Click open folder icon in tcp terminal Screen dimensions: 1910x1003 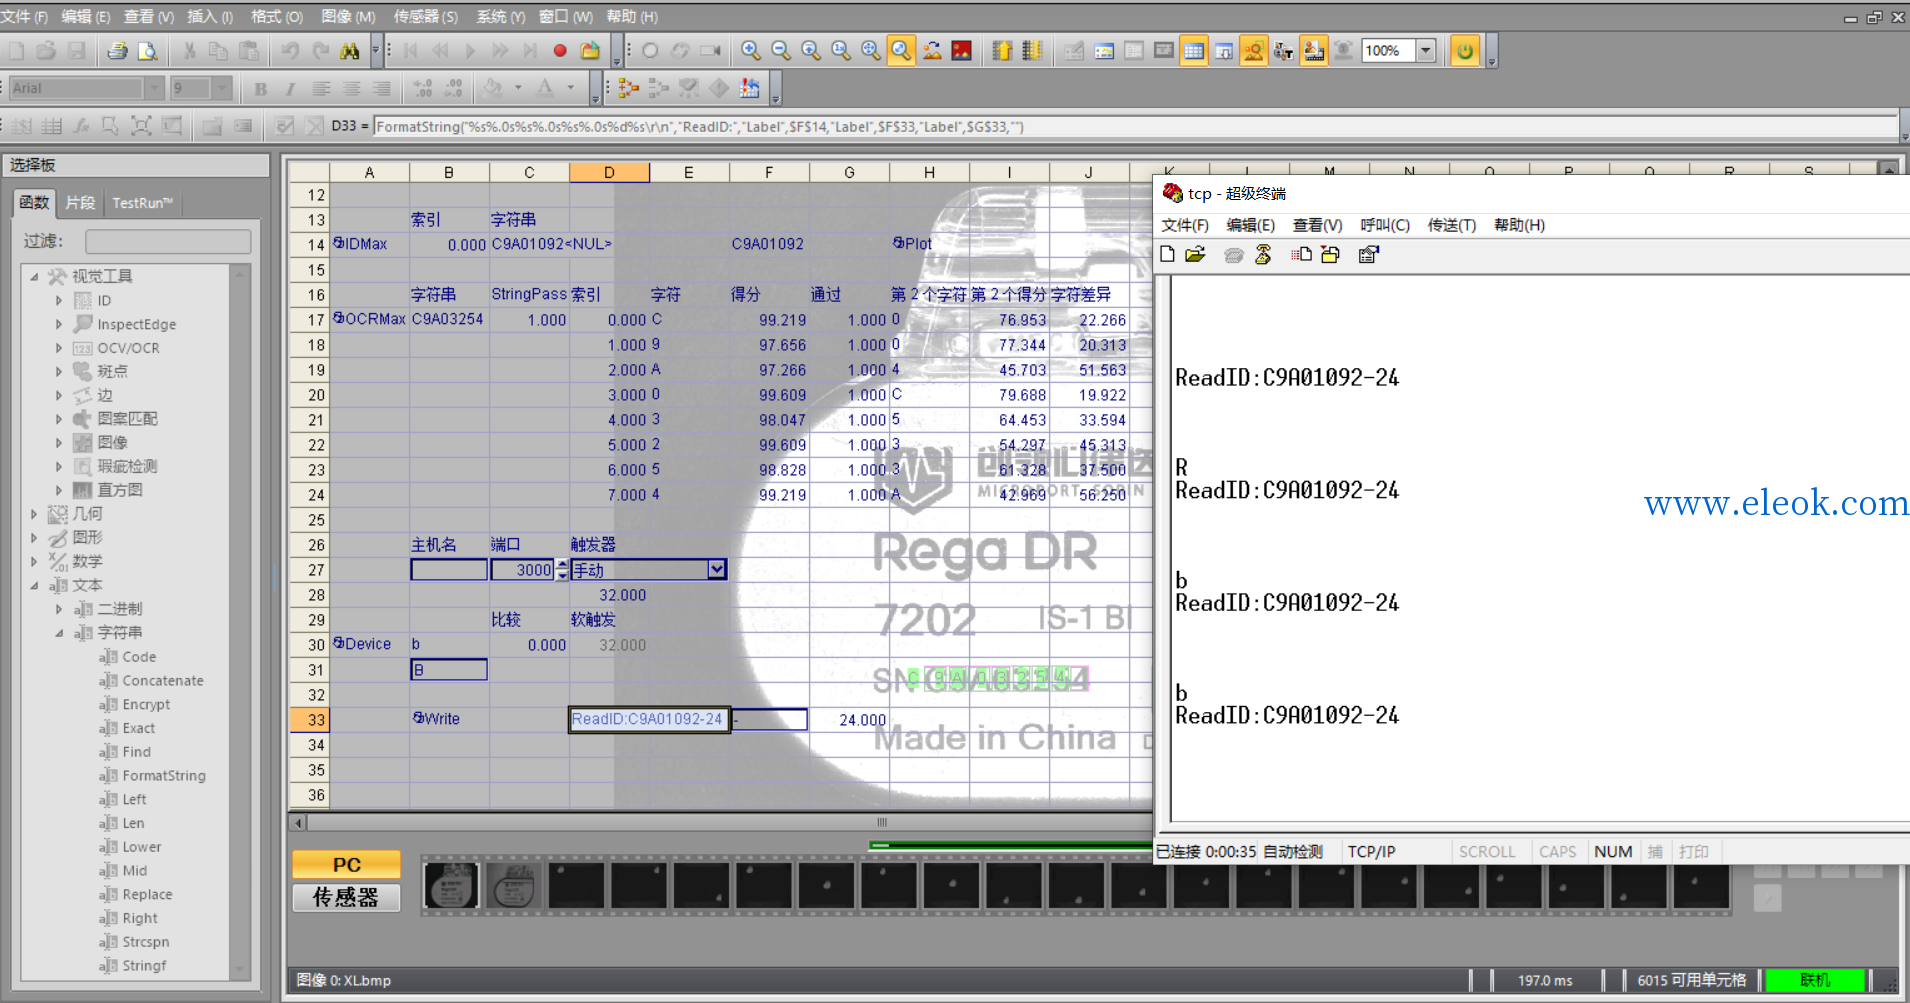click(x=1195, y=255)
